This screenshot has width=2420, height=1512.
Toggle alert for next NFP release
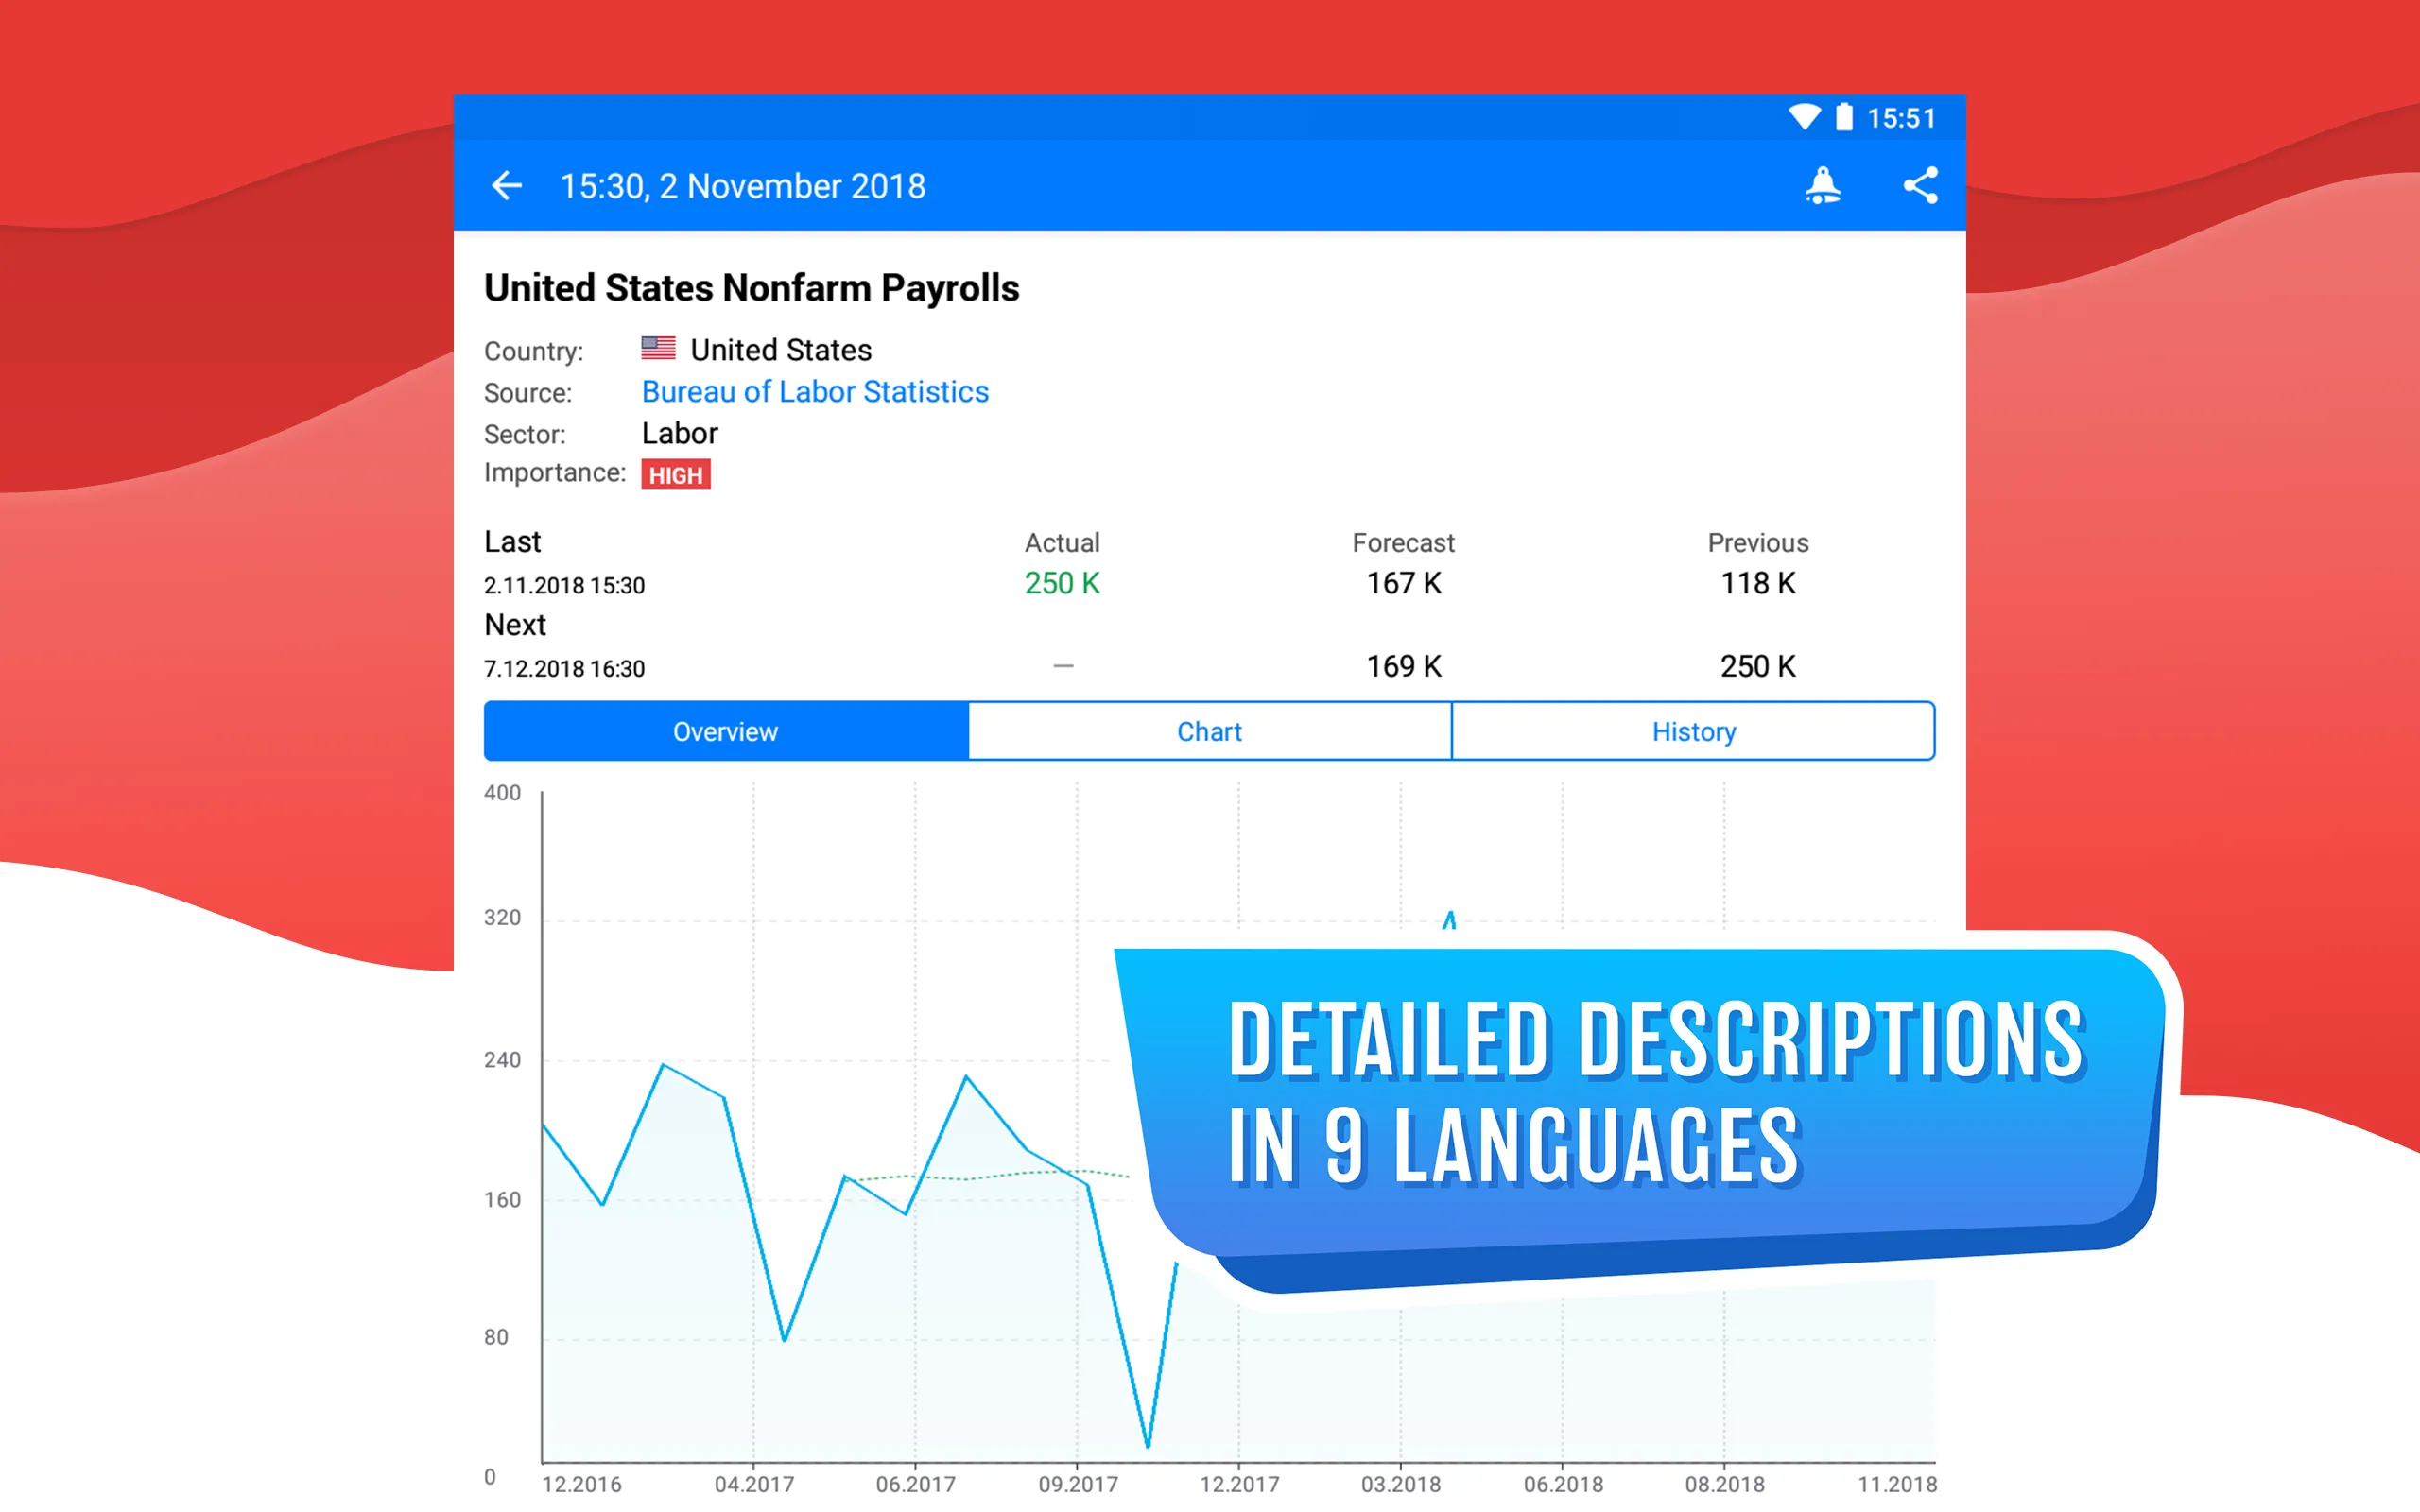pyautogui.click(x=1824, y=186)
